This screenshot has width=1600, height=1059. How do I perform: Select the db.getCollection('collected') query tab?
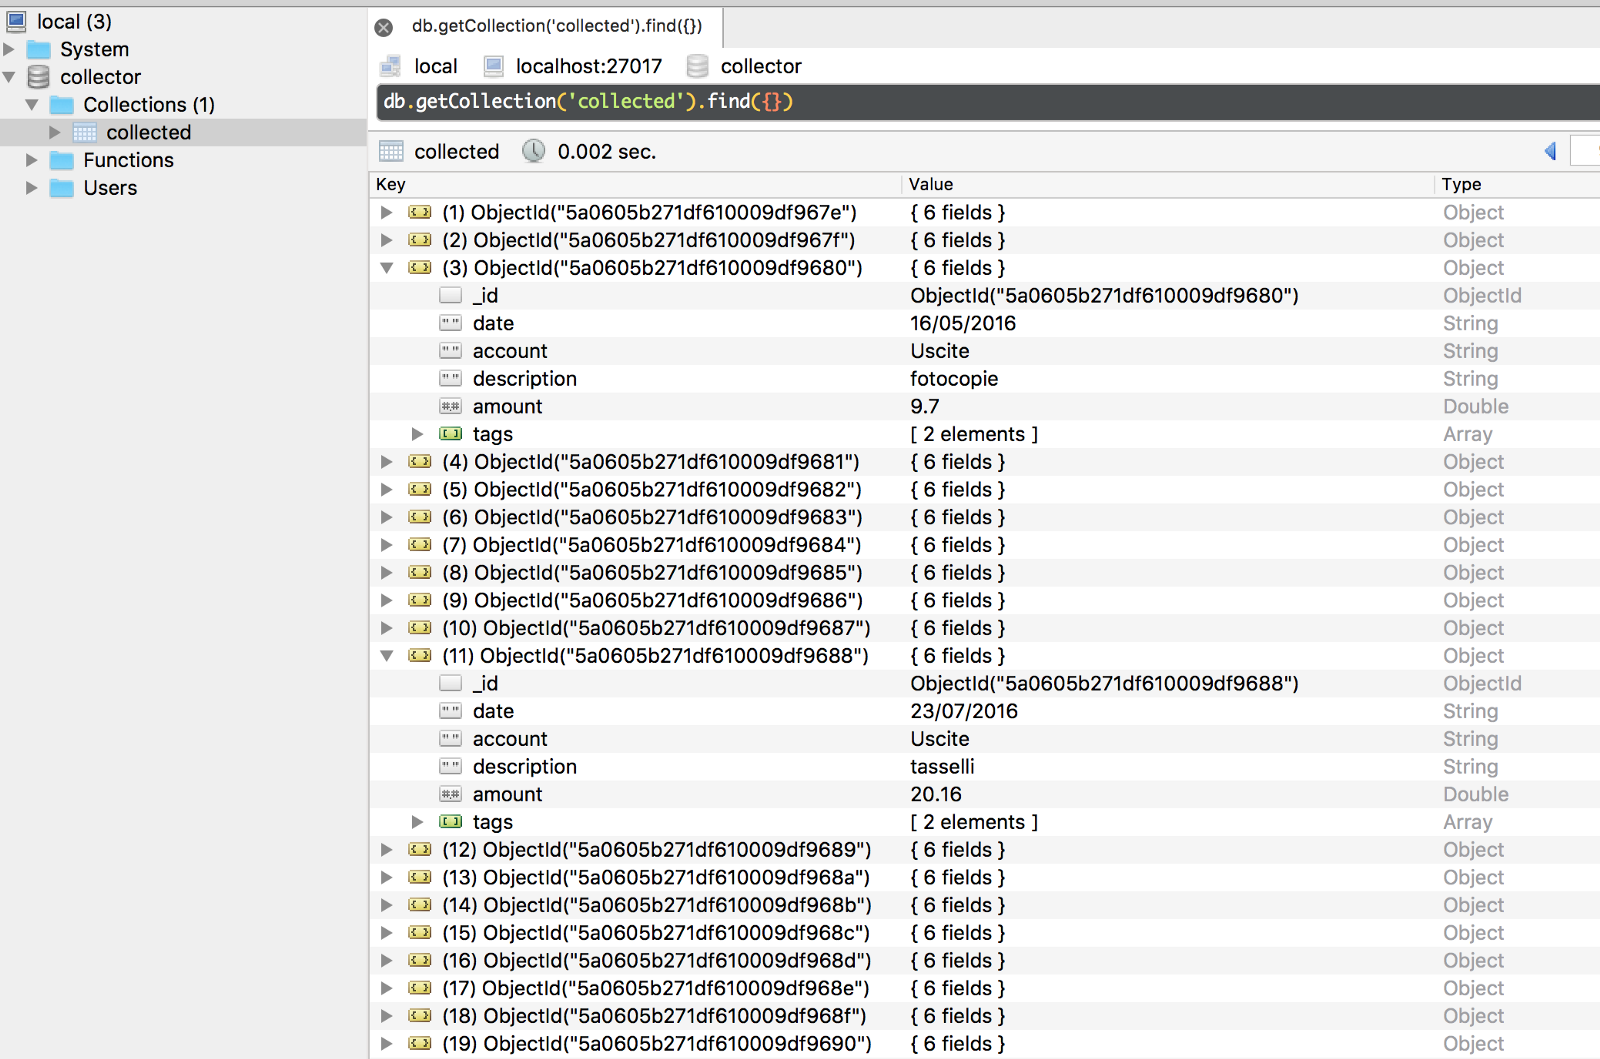[x=556, y=26]
